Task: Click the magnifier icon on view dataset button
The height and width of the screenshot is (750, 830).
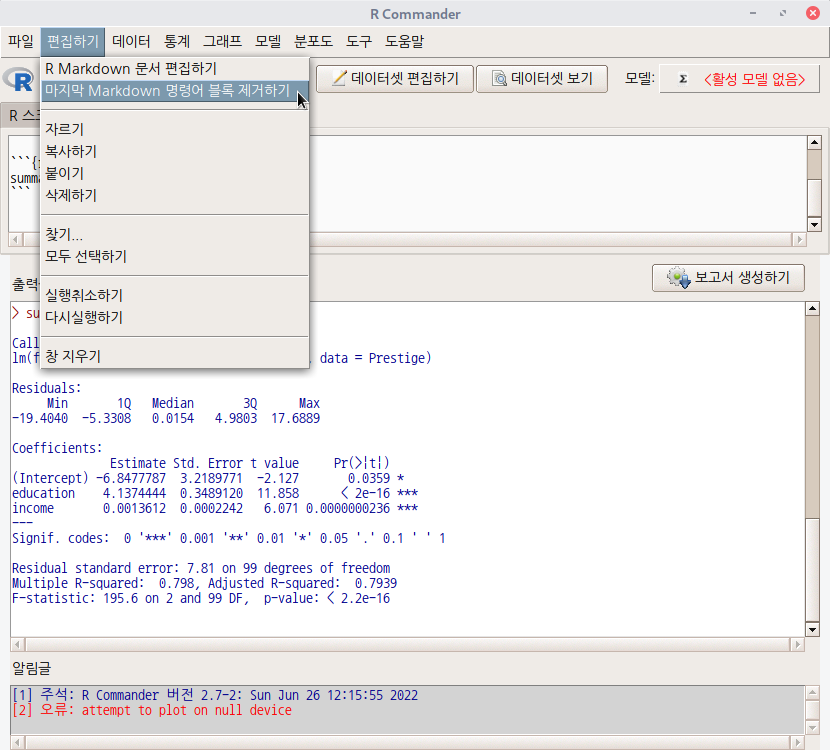Action: tap(499, 78)
